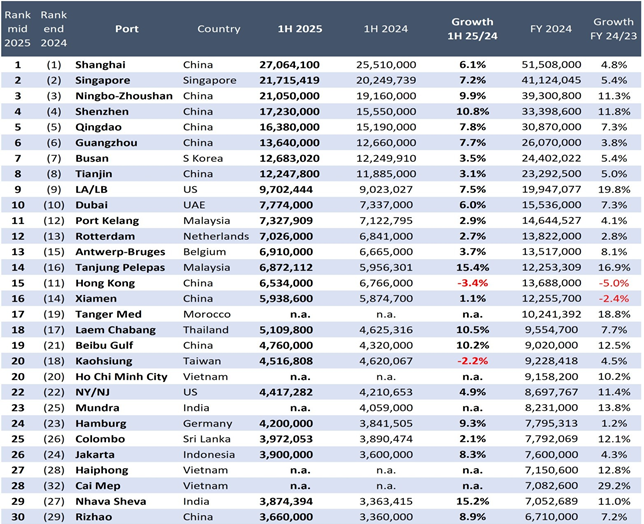Click the Morocco country cell

tap(207, 314)
